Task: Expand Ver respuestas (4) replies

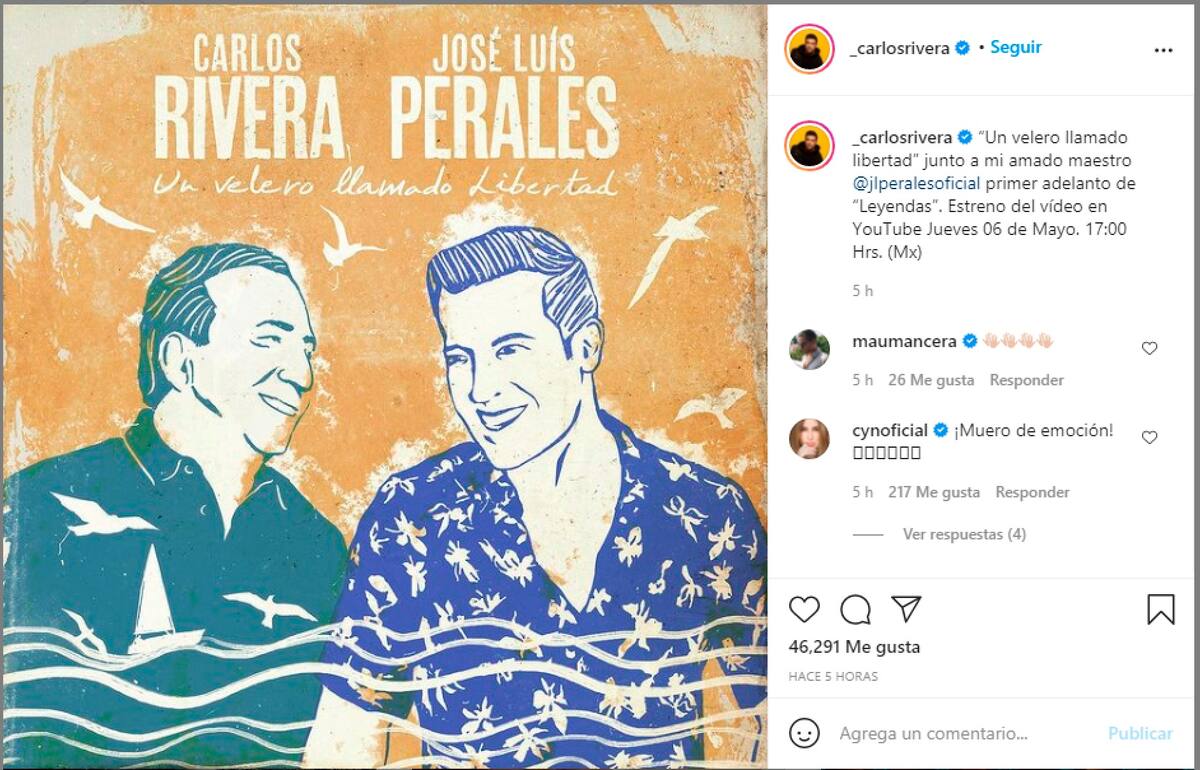Action: point(964,534)
